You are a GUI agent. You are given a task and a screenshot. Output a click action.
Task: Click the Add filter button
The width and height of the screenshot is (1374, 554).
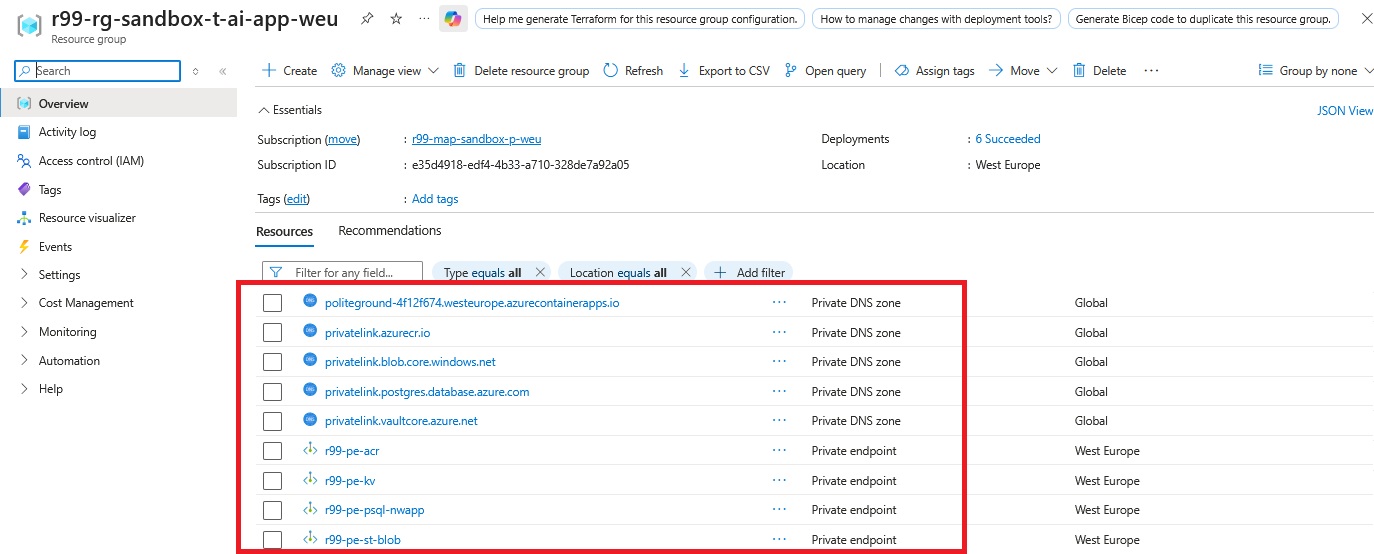click(749, 272)
